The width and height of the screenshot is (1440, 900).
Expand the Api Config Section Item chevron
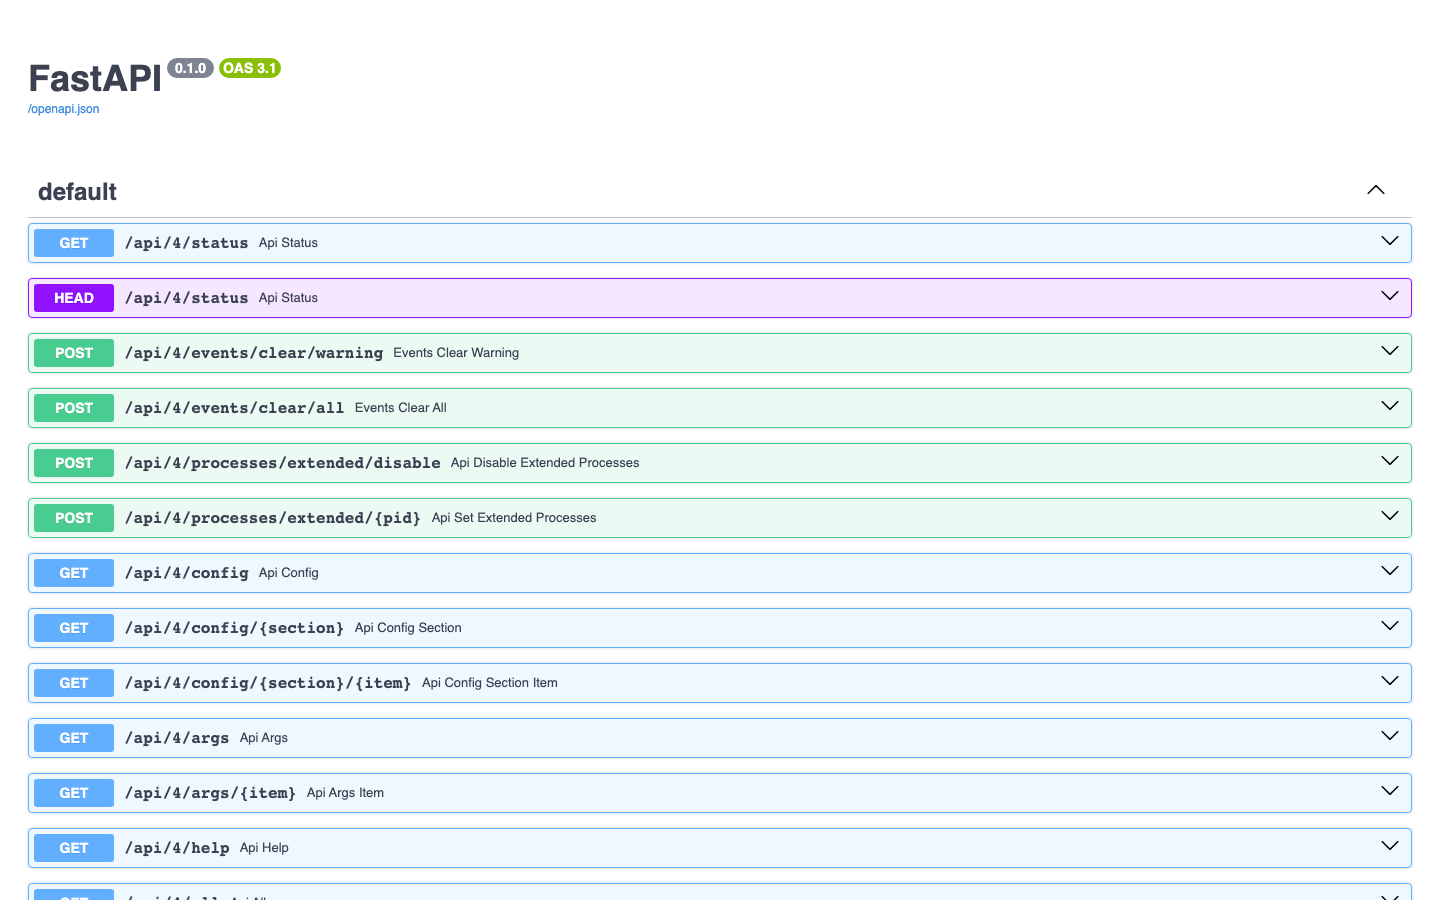(x=1390, y=681)
